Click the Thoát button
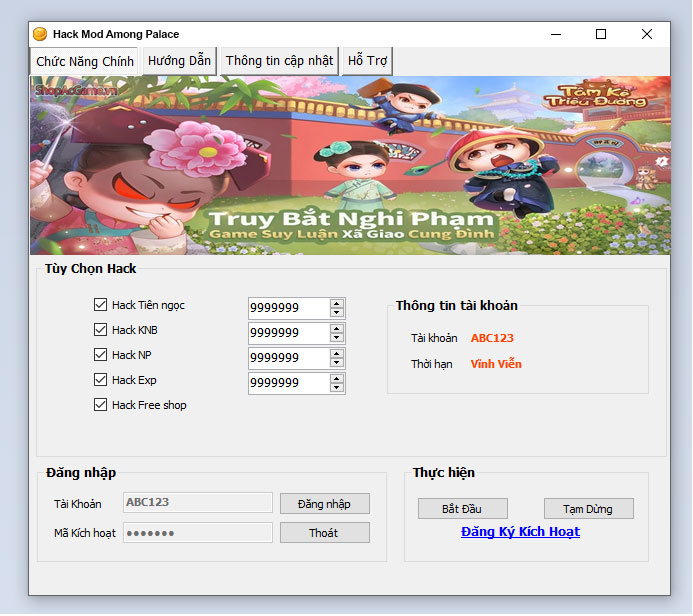The height and width of the screenshot is (616, 693). tap(325, 532)
